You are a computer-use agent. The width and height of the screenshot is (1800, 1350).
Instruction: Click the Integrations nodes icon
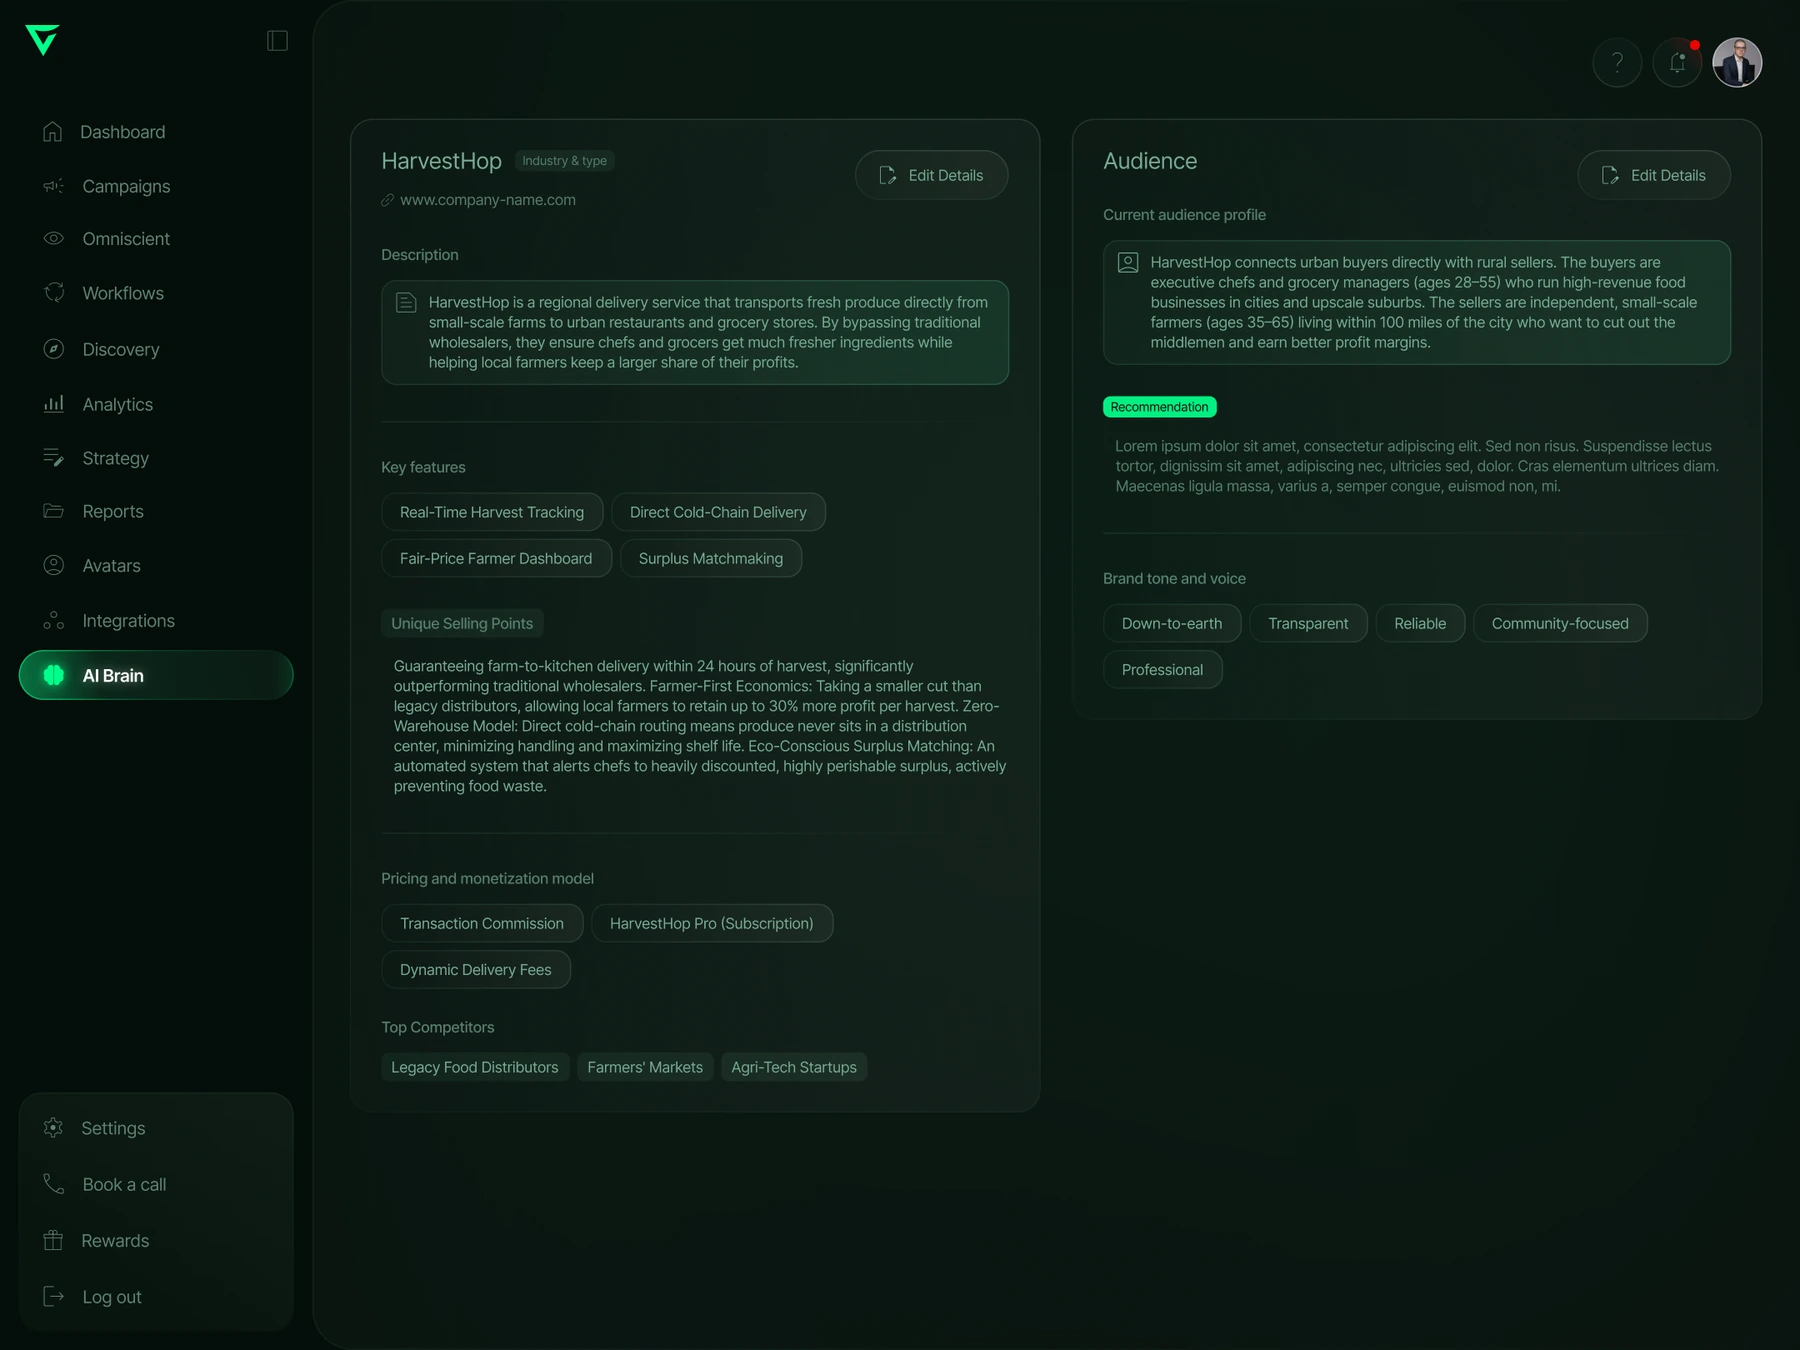click(x=54, y=621)
